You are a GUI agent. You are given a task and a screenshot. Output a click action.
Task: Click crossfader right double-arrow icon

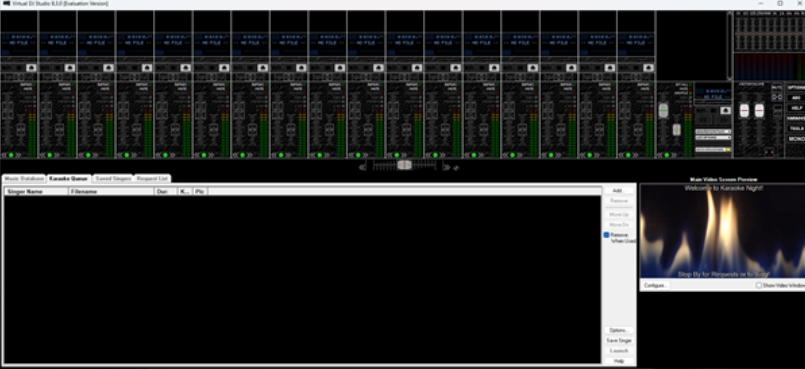click(446, 167)
